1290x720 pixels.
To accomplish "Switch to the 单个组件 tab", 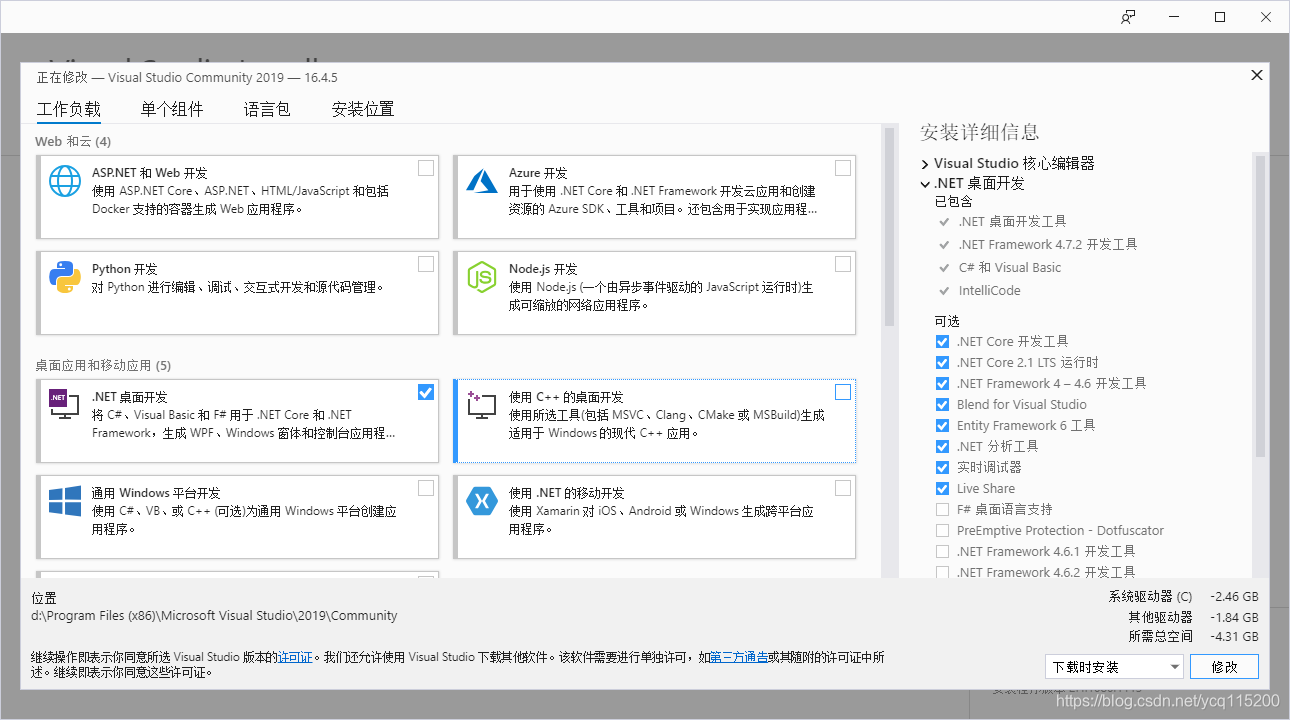I will point(172,109).
